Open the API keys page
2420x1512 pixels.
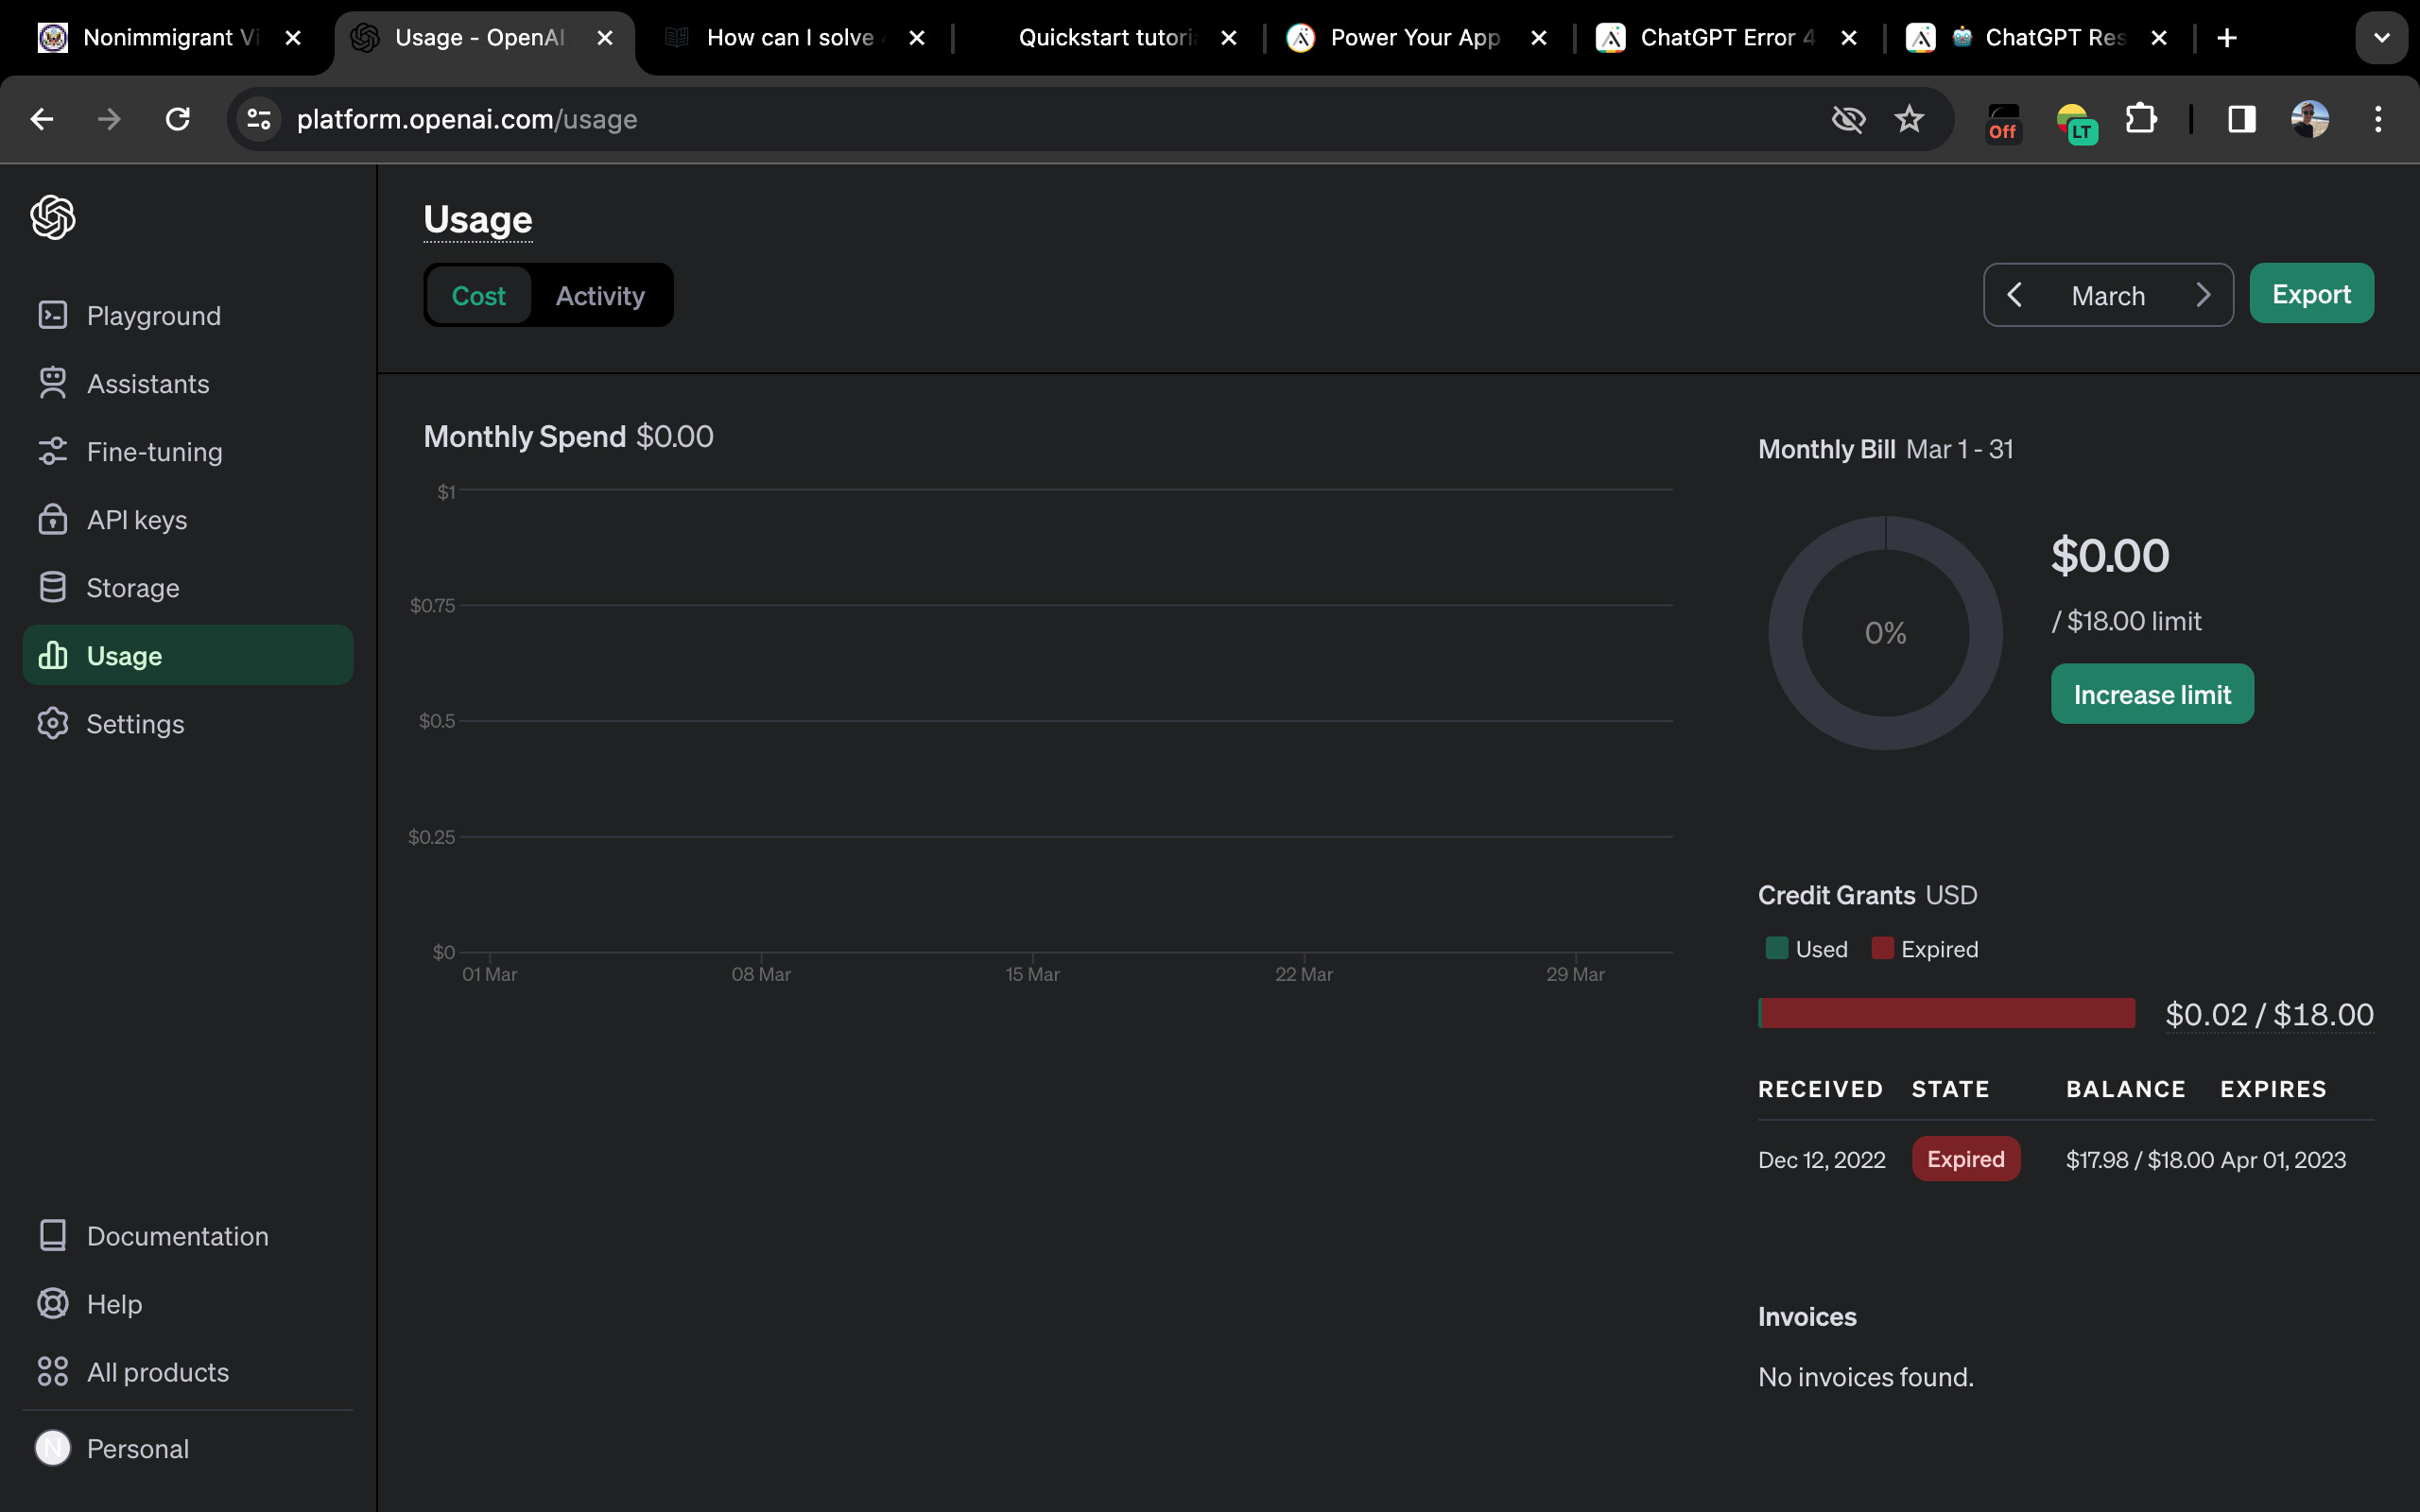136,520
